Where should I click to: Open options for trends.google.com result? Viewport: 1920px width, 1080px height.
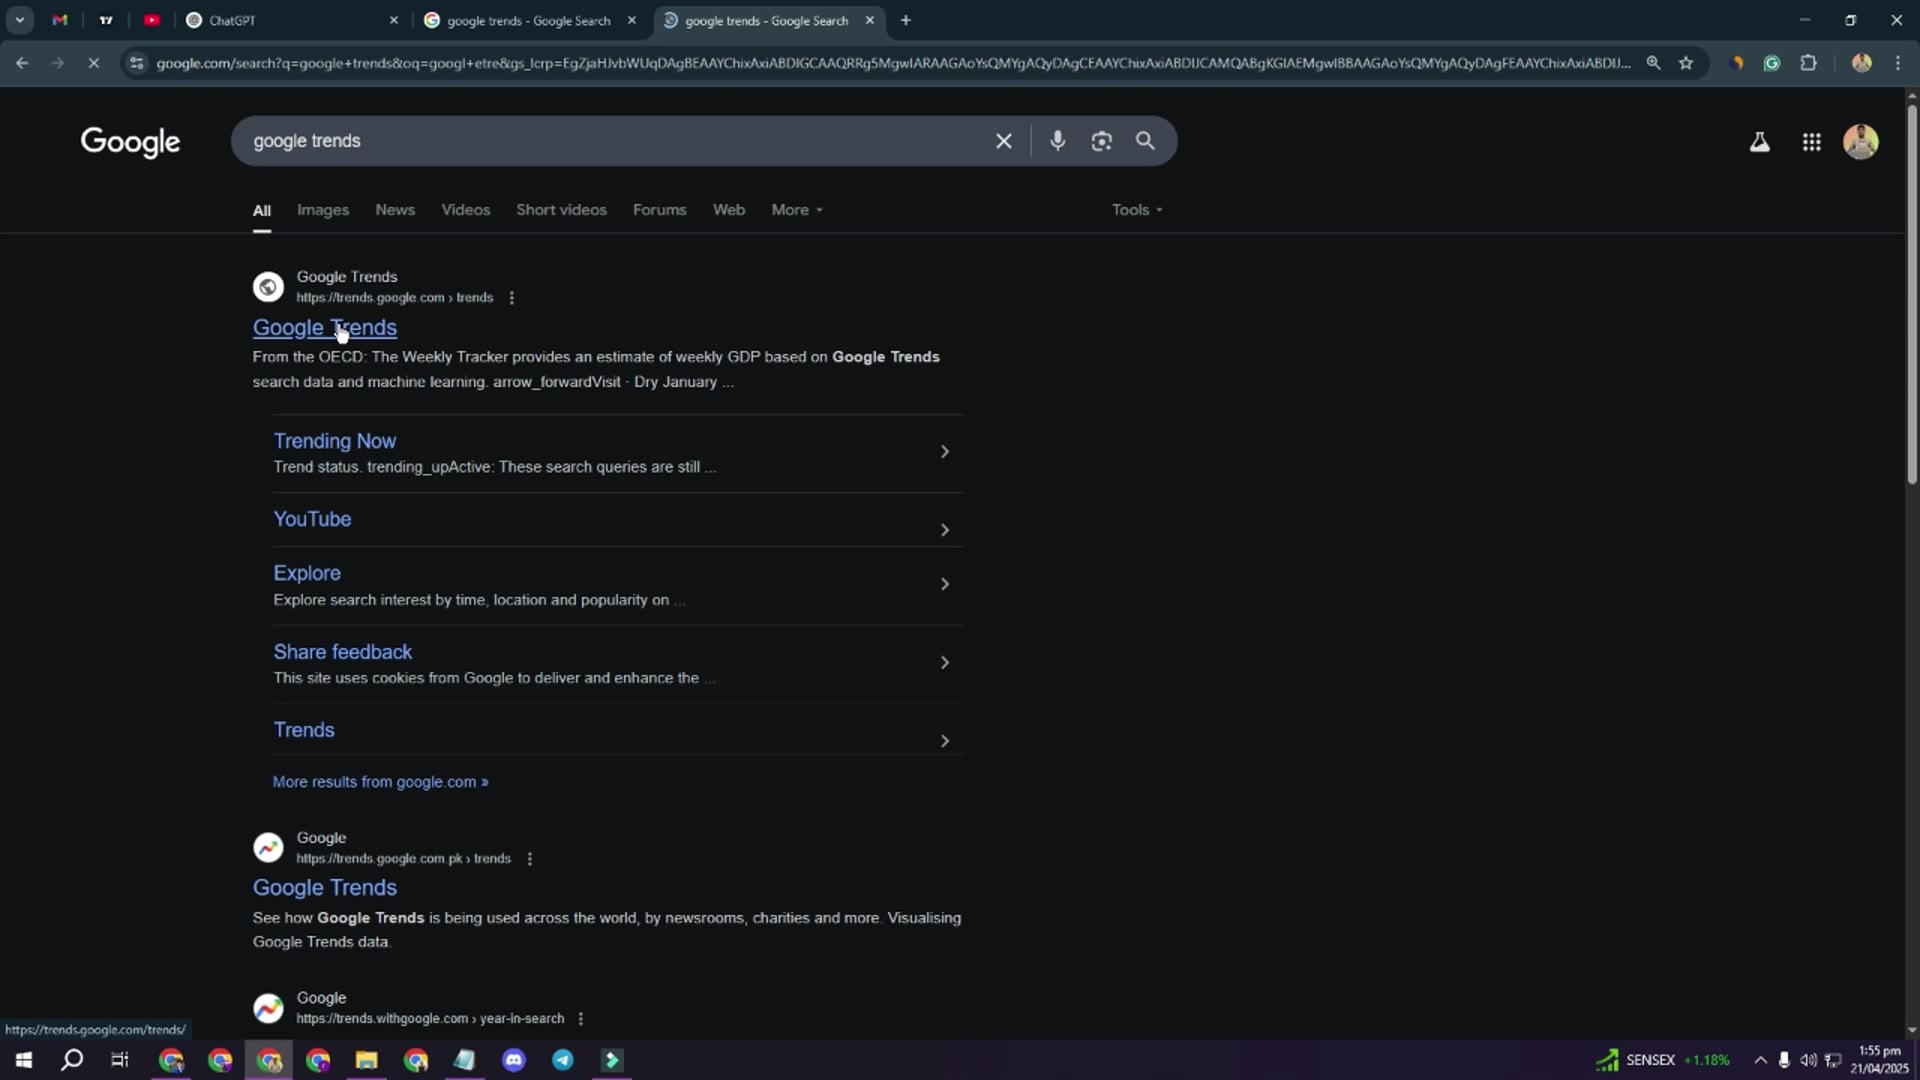pyautogui.click(x=511, y=298)
